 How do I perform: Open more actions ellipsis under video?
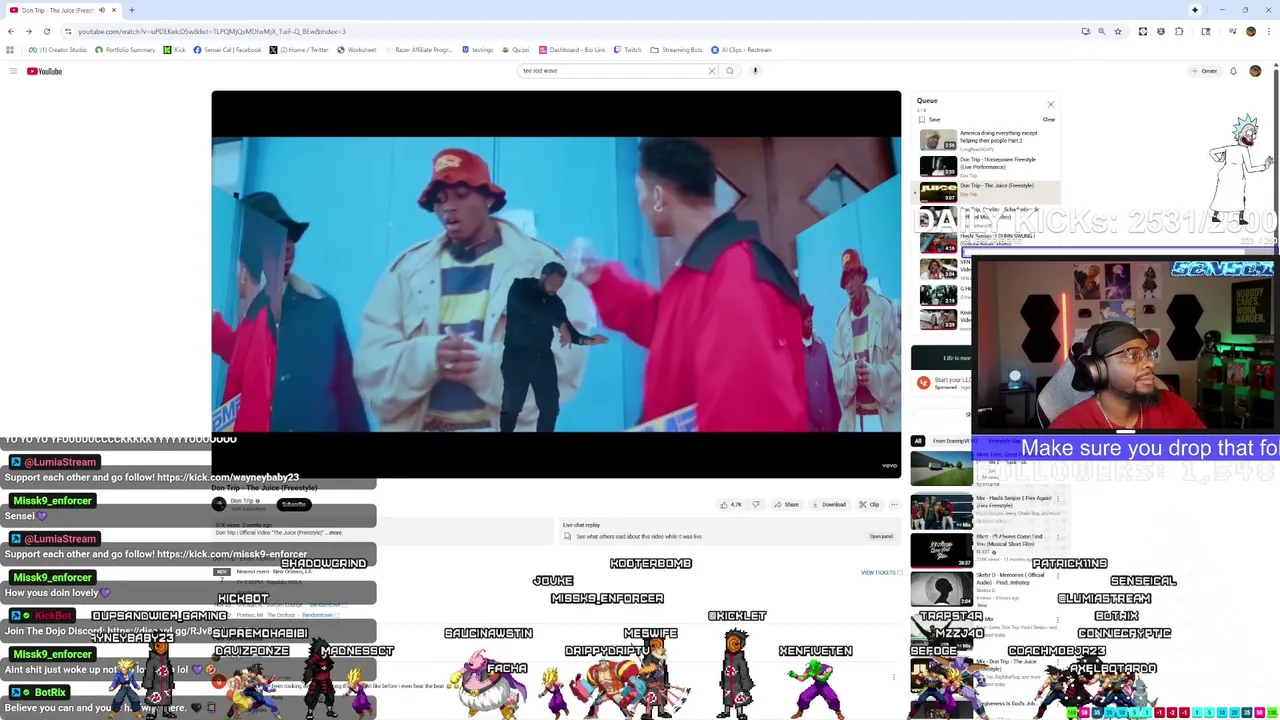(x=894, y=504)
